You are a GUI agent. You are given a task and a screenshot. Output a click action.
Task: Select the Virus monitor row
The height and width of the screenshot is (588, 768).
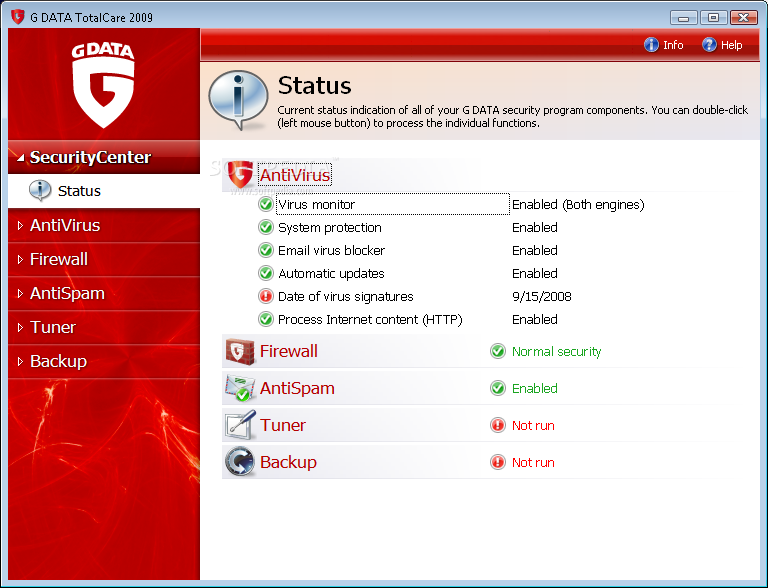(393, 204)
